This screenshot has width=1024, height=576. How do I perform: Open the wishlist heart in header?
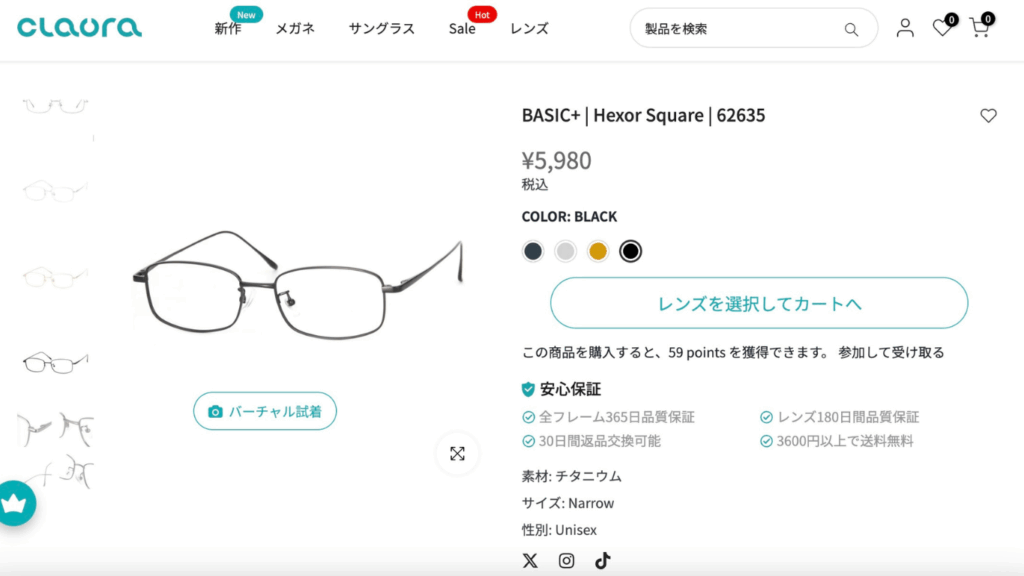tap(942, 28)
